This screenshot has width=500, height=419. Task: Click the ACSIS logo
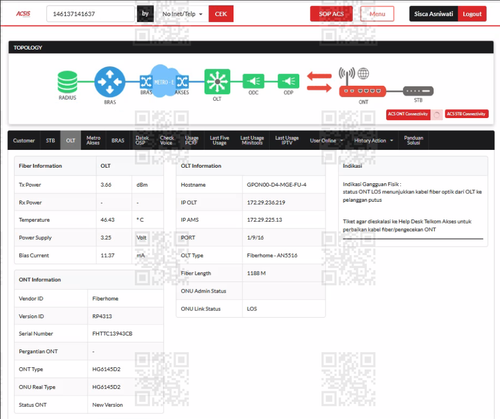23,14
